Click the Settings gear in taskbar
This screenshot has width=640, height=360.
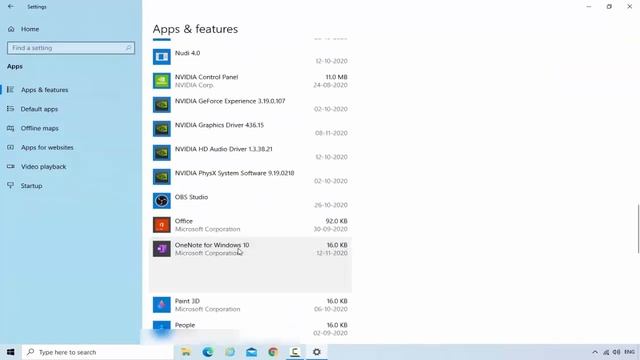point(317,352)
